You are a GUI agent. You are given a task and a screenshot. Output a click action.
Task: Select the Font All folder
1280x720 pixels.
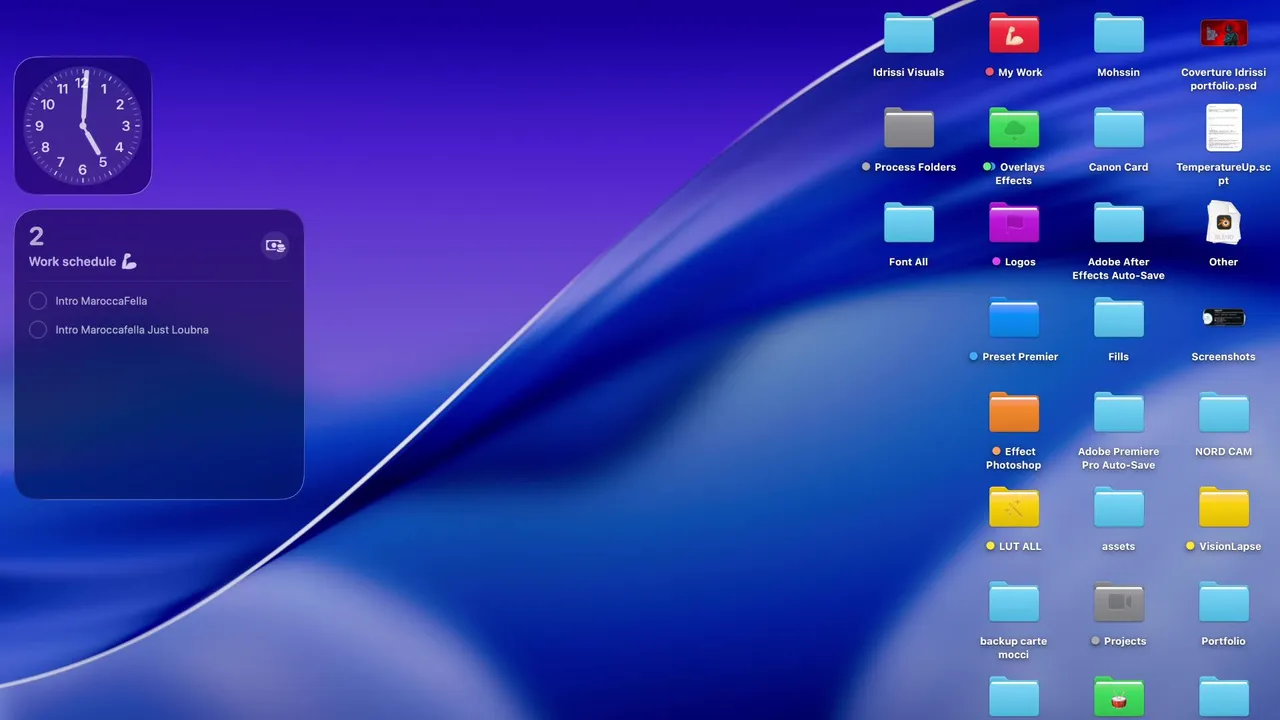(x=908, y=223)
